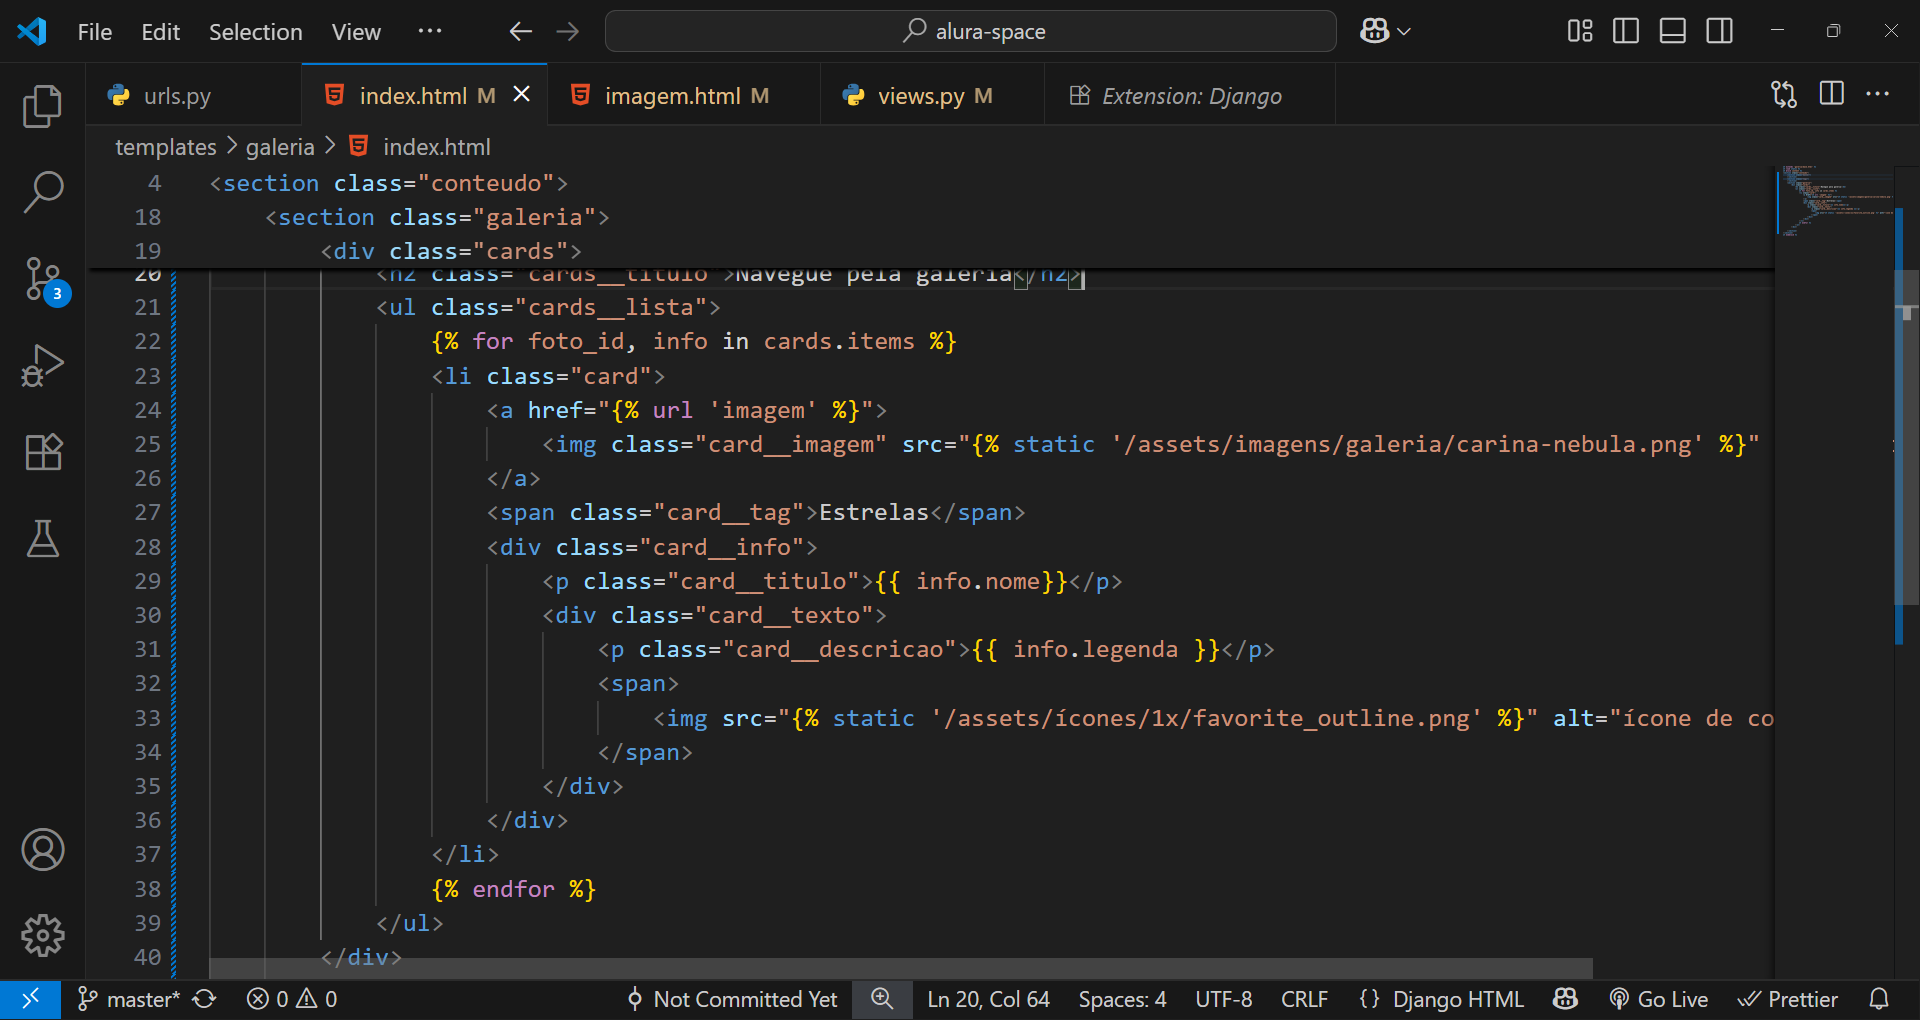Open the Copilot chat icon in title bar
Screen dimensions: 1920x1020
click(1374, 31)
